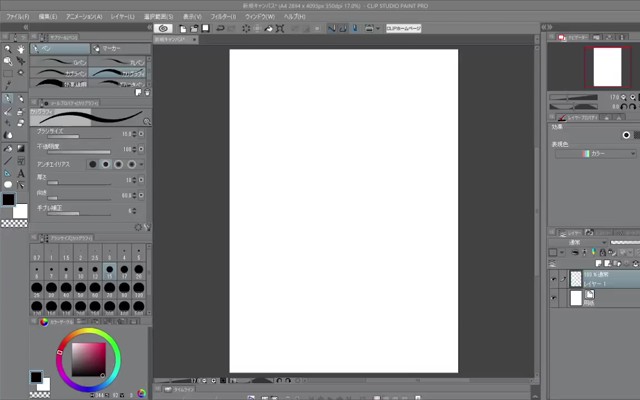This screenshot has height=400, width=640.
Task: Adjust the brush size slider
Action: pos(79,137)
